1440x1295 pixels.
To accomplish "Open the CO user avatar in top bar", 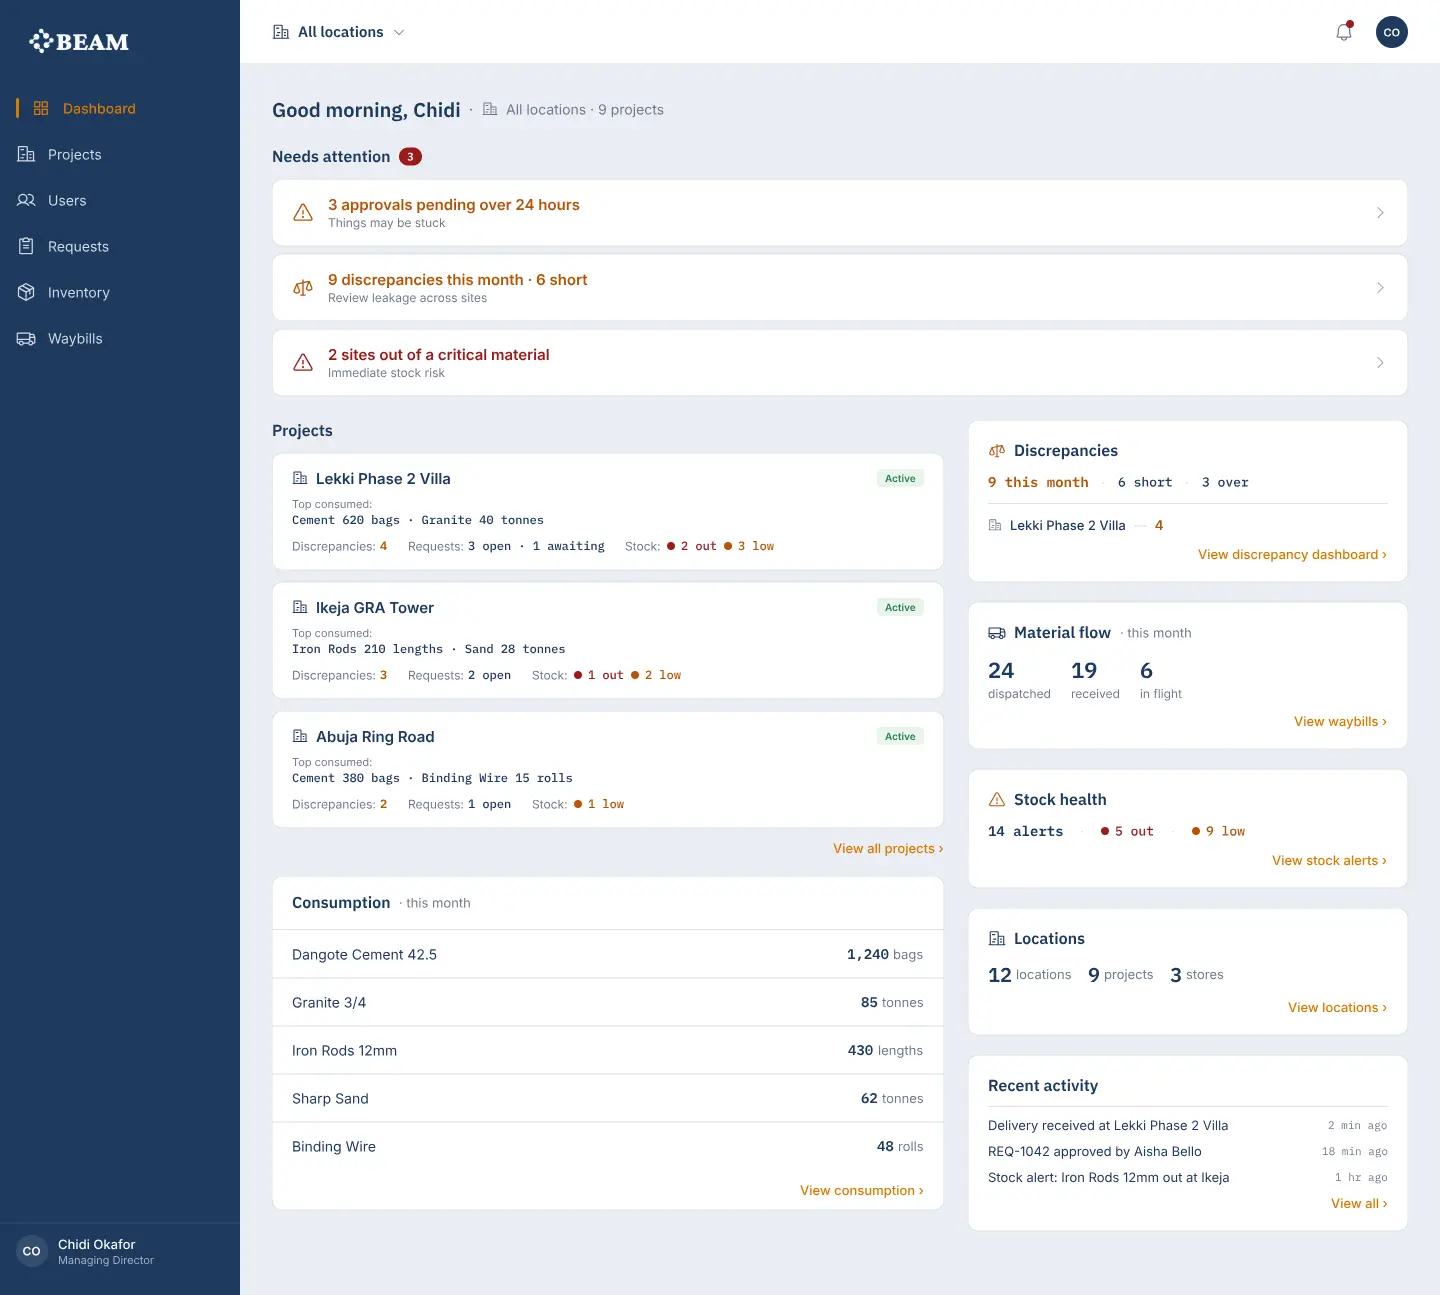I will pos(1392,32).
